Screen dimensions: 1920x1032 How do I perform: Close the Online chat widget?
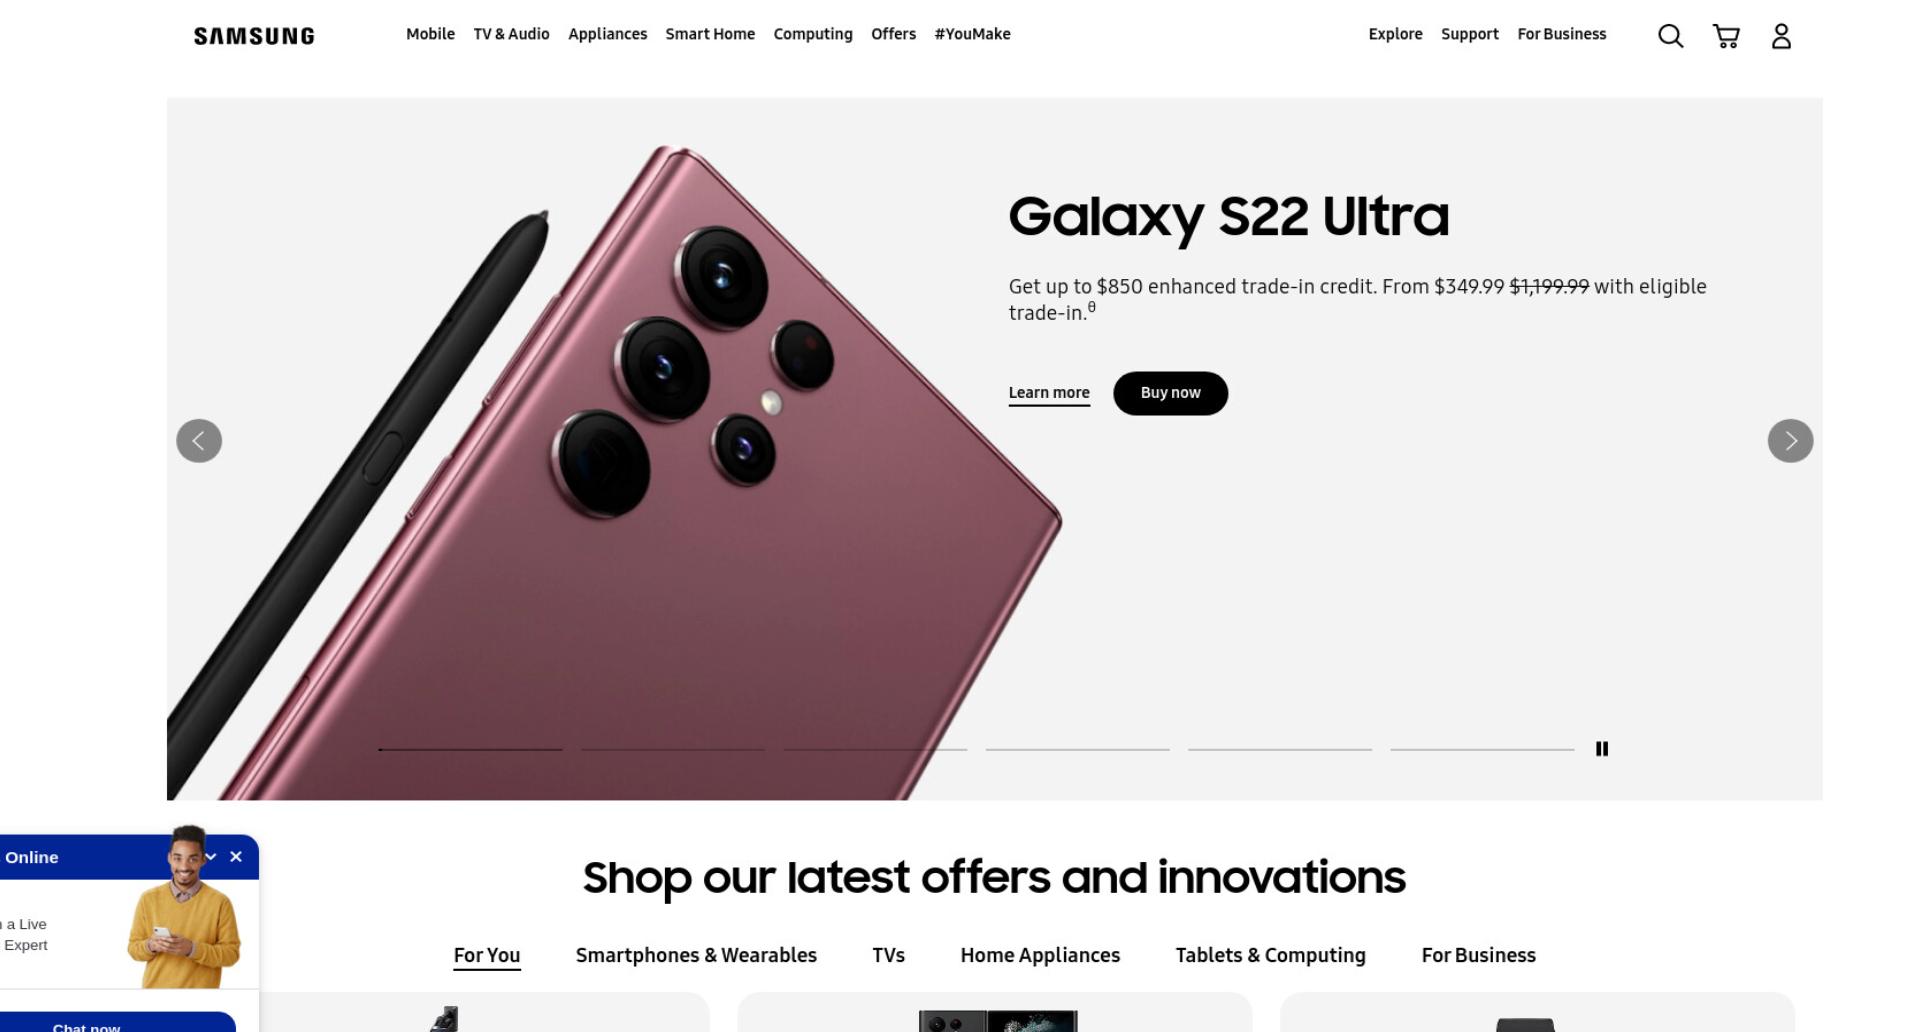pos(236,857)
